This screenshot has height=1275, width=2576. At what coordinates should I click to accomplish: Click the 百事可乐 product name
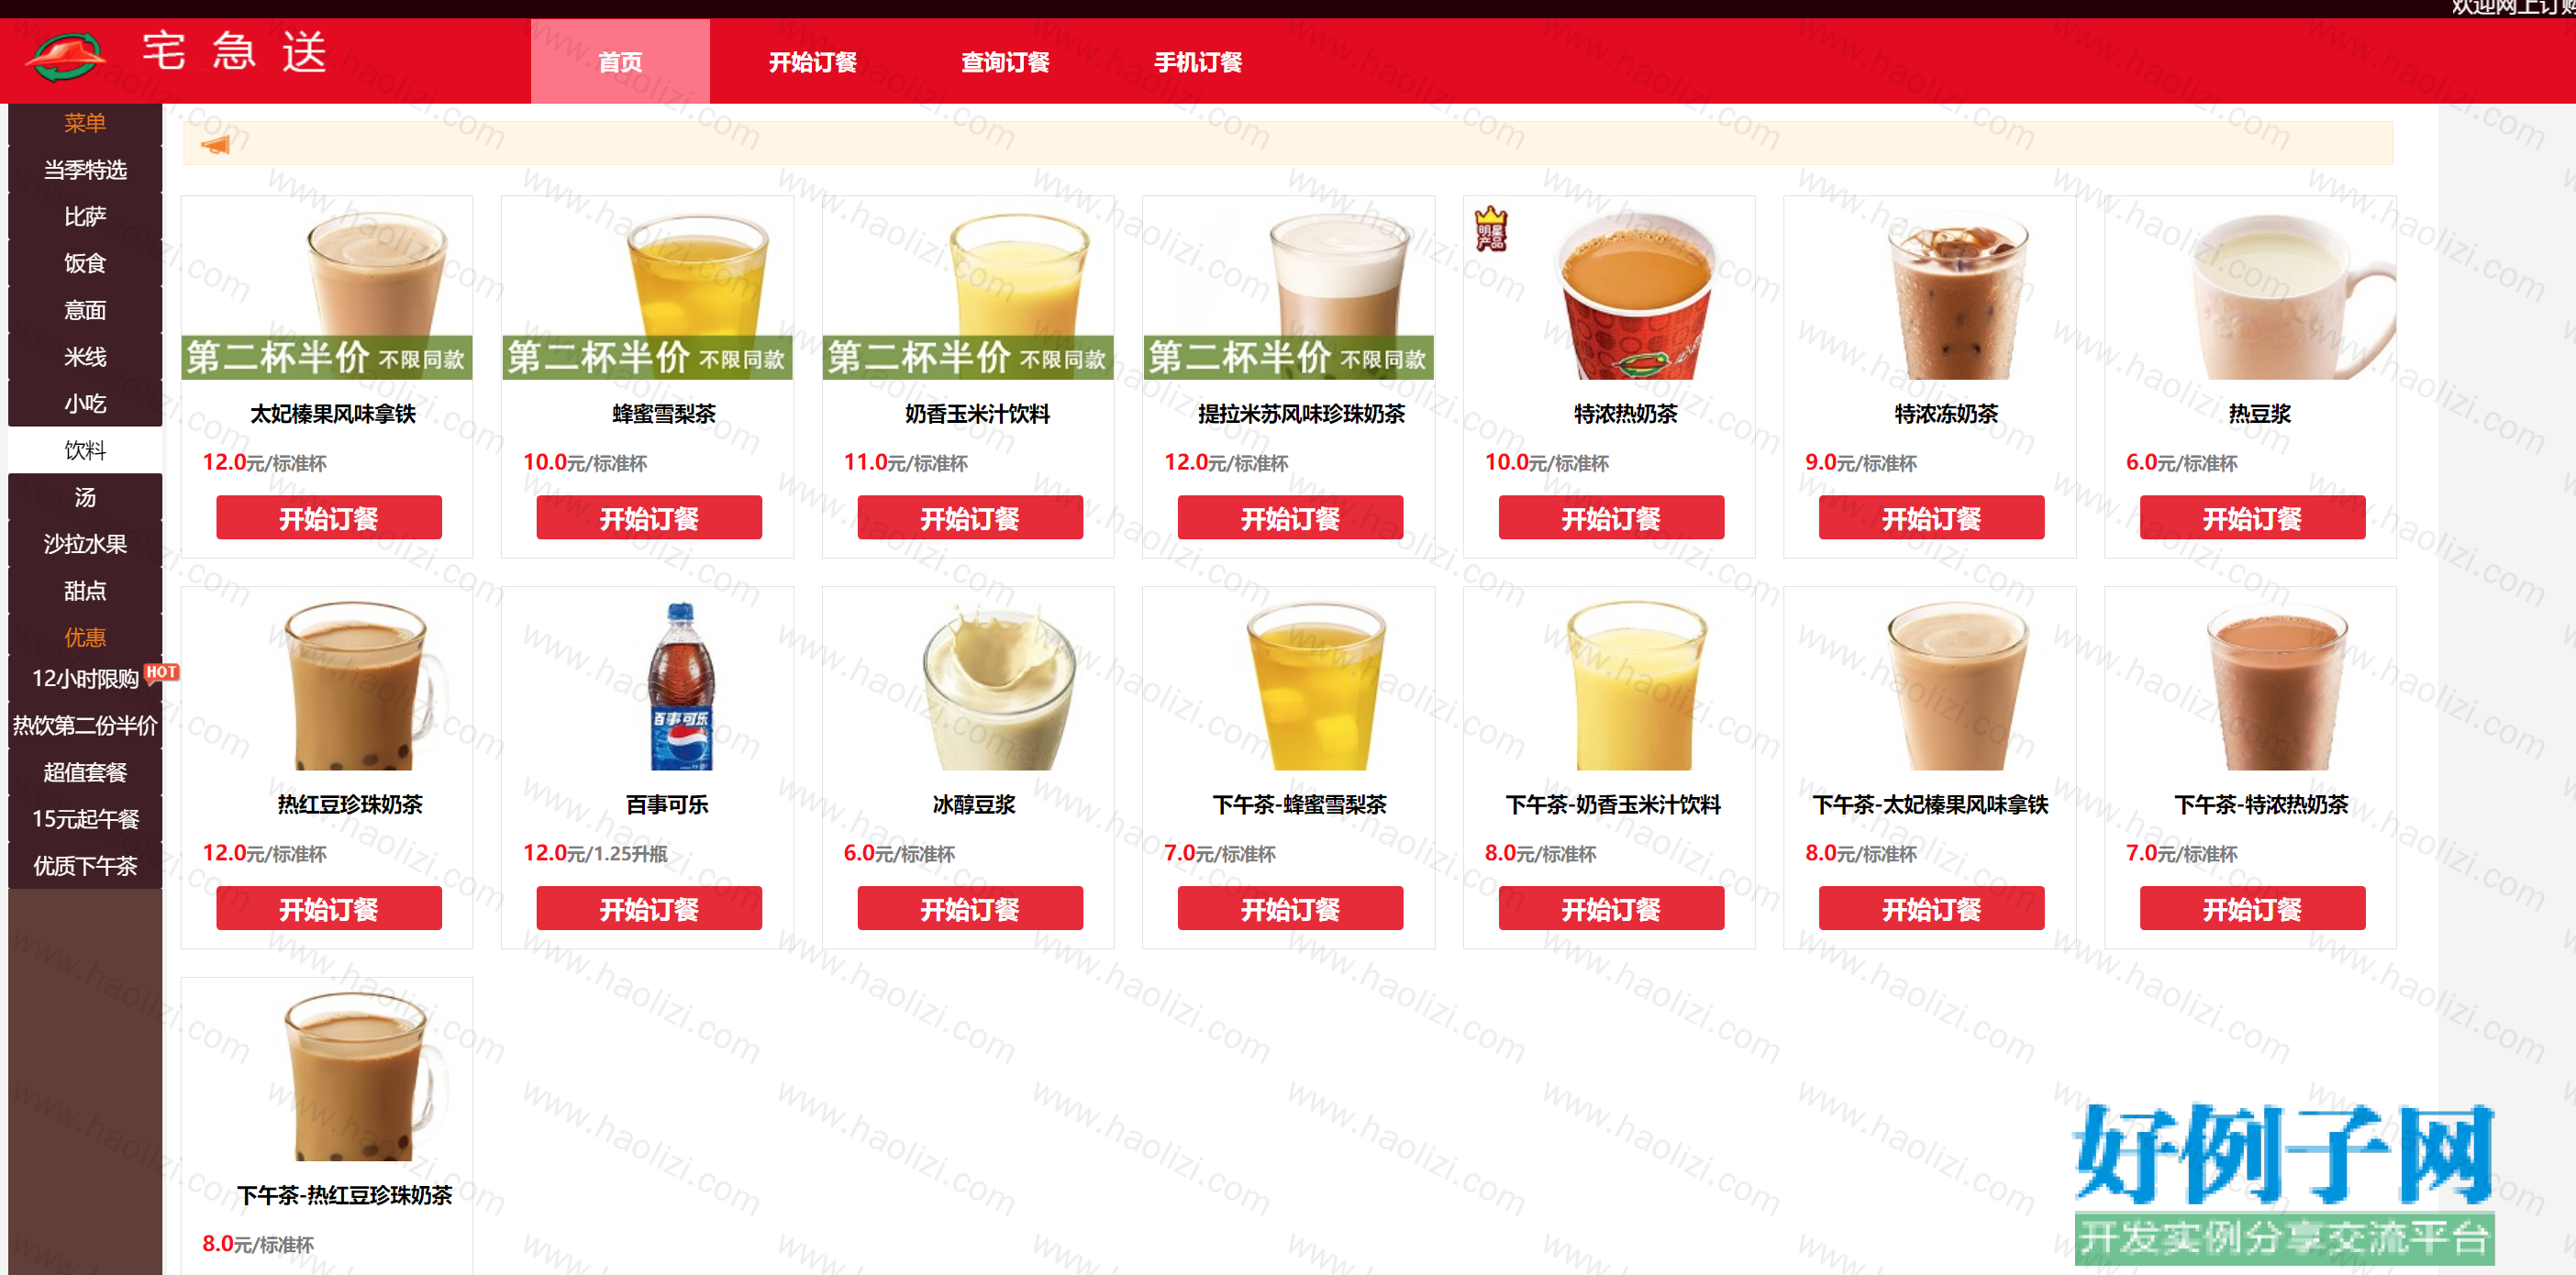click(667, 804)
